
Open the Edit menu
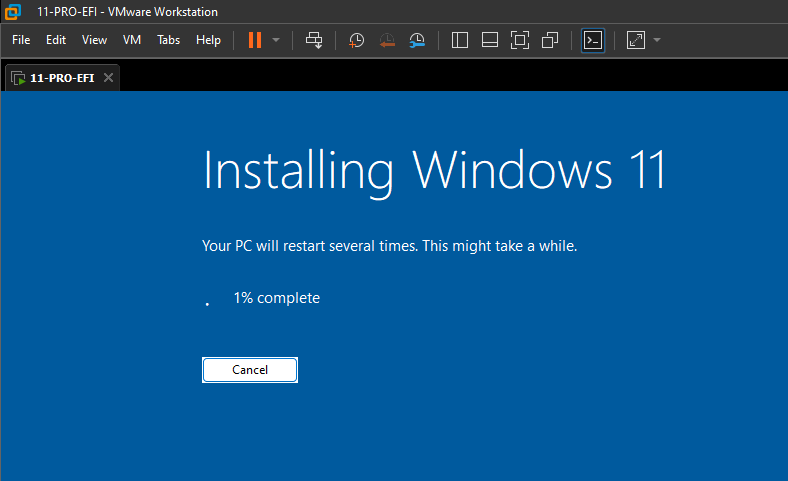56,40
